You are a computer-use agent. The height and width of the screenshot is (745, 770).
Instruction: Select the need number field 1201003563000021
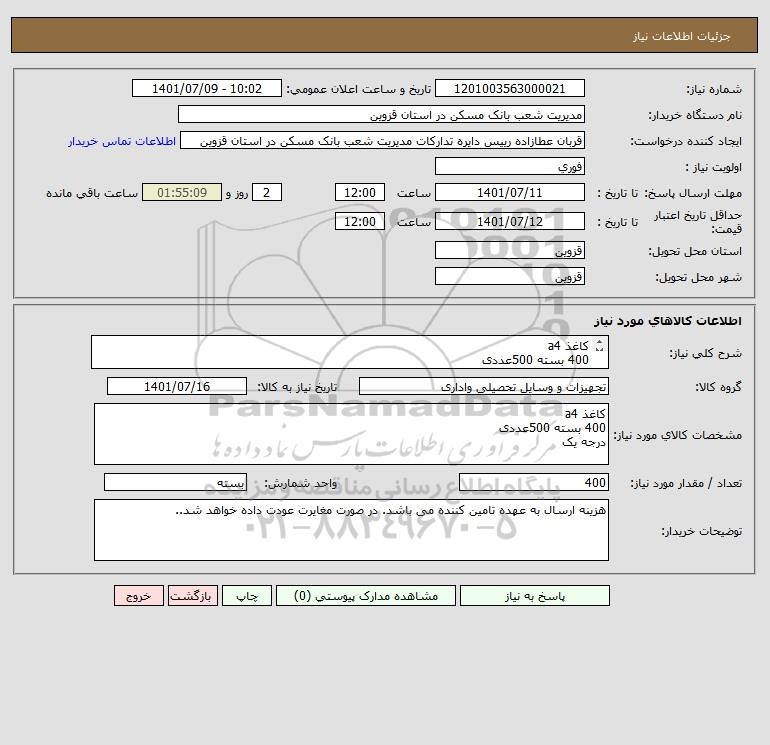tap(510, 88)
